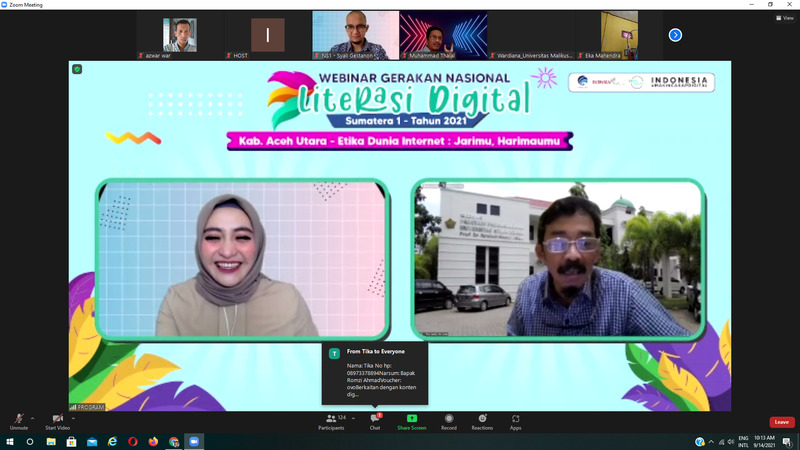Image resolution: width=800 pixels, height=450 pixels.
Task: Toggle Start Video on
Action: point(57,419)
